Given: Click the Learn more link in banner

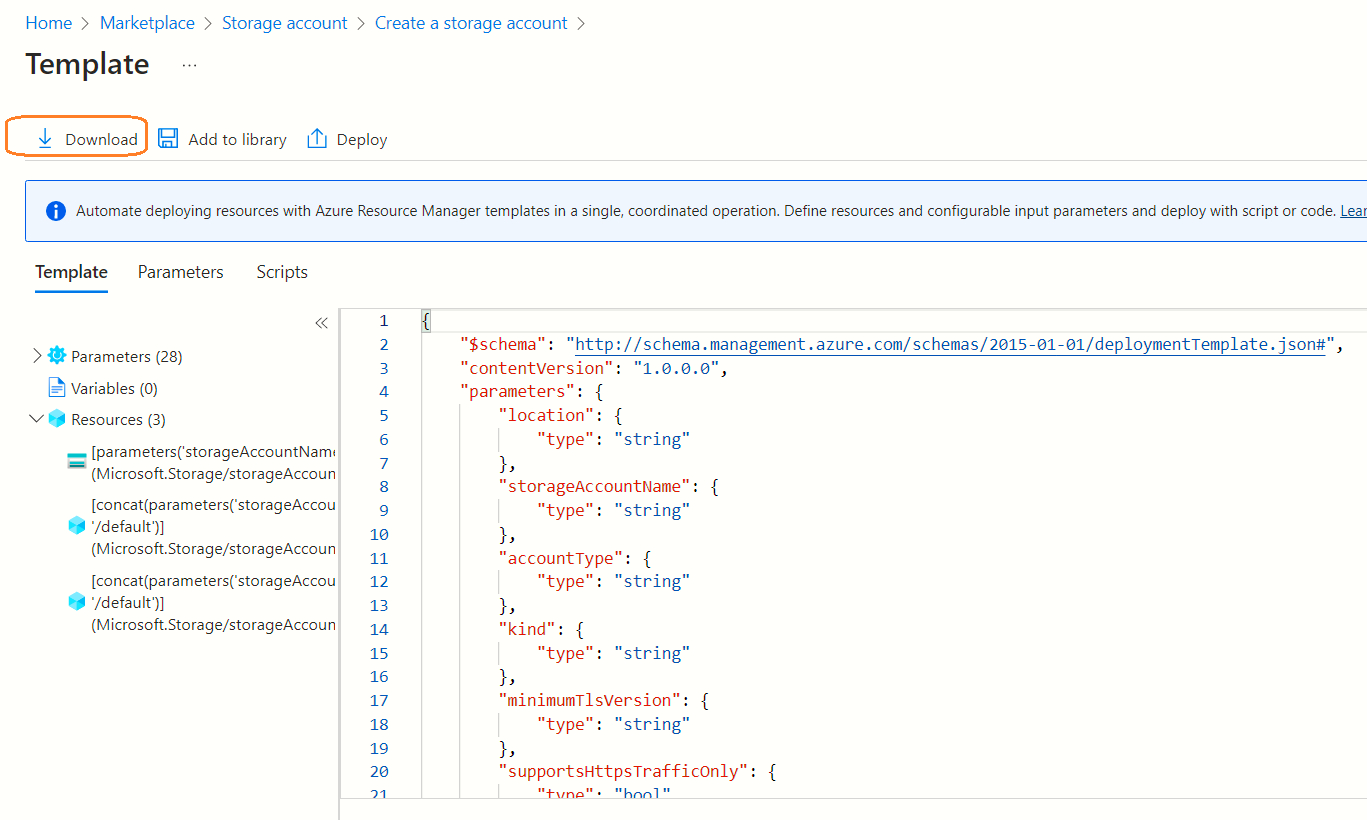Looking at the screenshot, I should tap(1353, 211).
